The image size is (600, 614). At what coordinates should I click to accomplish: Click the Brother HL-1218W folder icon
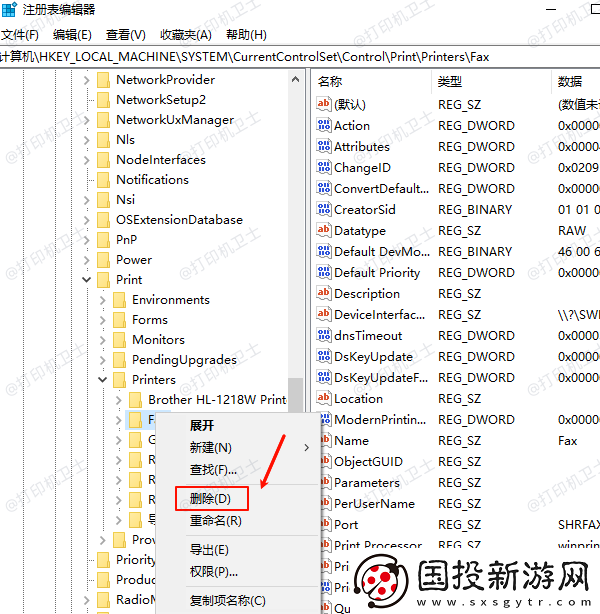(136, 400)
